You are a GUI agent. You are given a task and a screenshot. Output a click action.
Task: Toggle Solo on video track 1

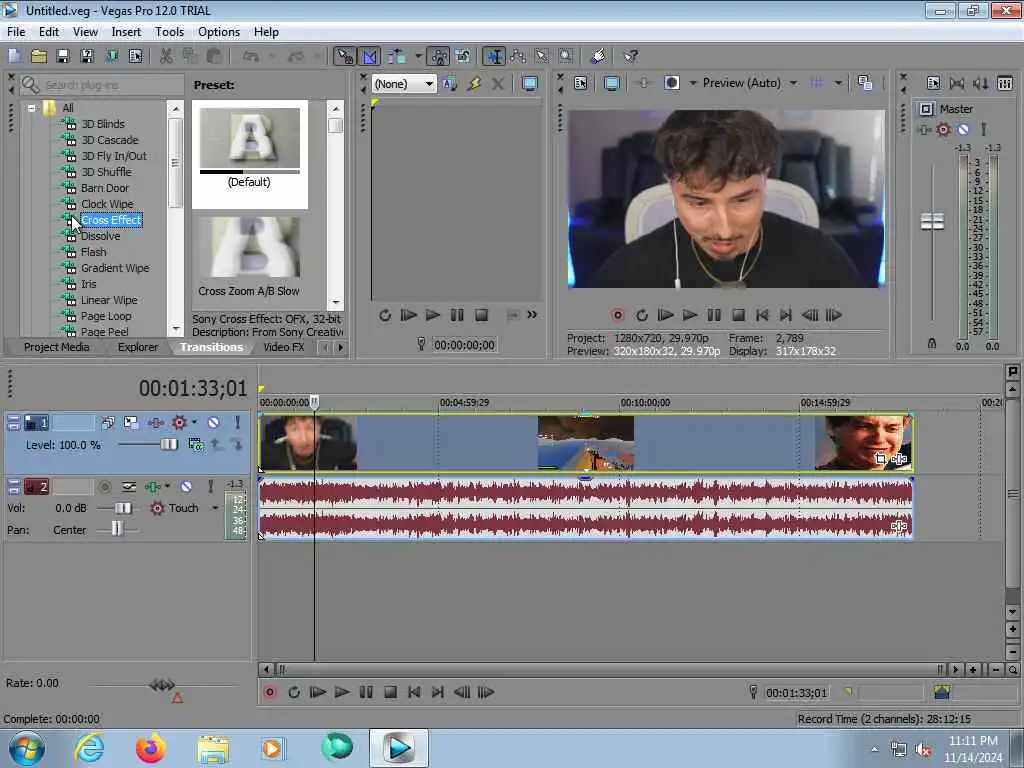pyautogui.click(x=238, y=423)
